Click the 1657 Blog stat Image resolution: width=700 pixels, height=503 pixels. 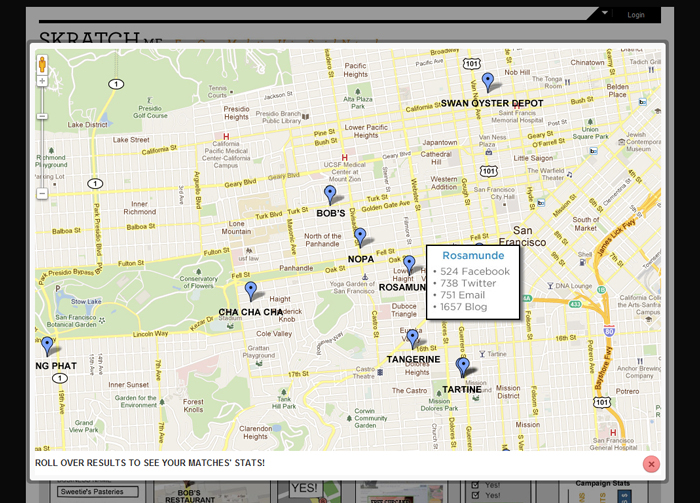[463, 307]
